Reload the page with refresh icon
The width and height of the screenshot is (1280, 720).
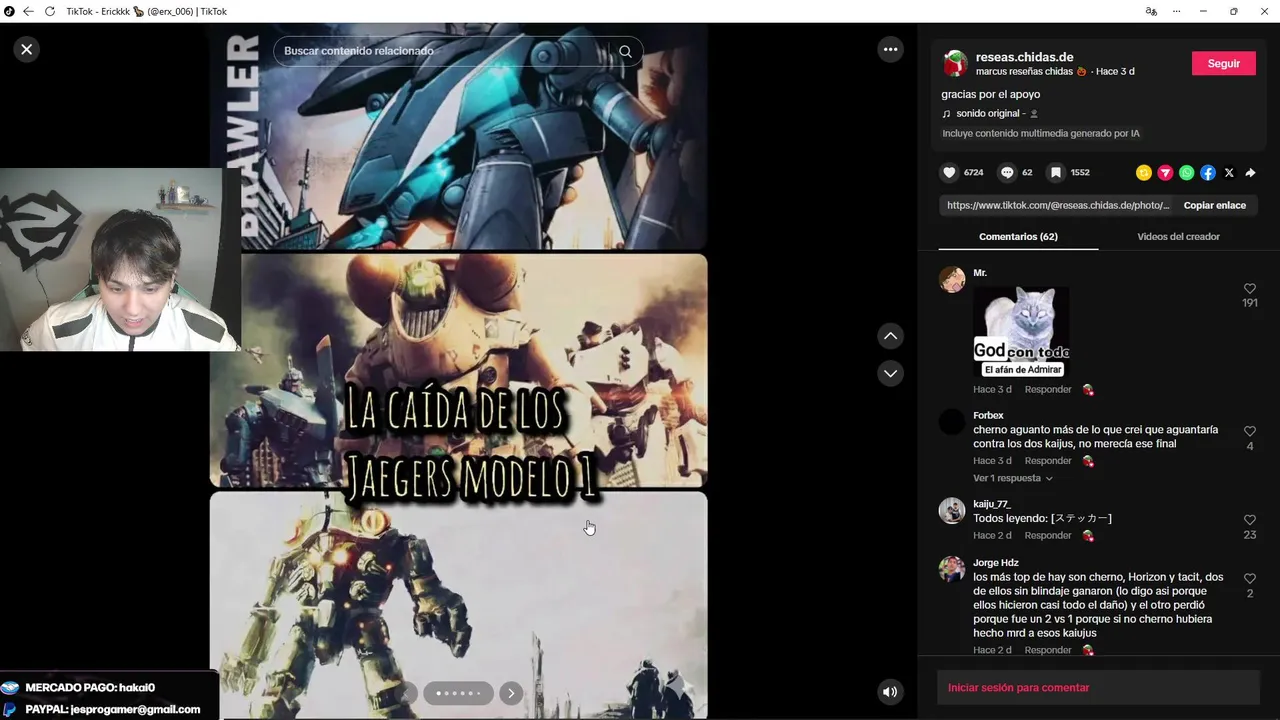point(50,11)
